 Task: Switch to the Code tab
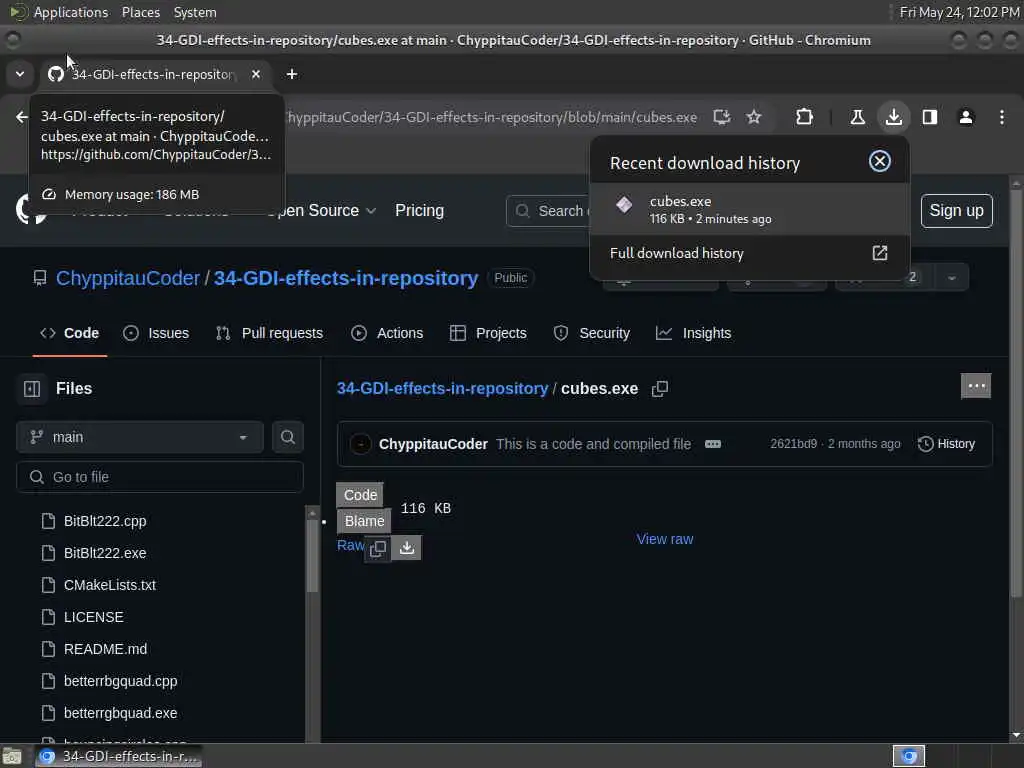click(70, 333)
